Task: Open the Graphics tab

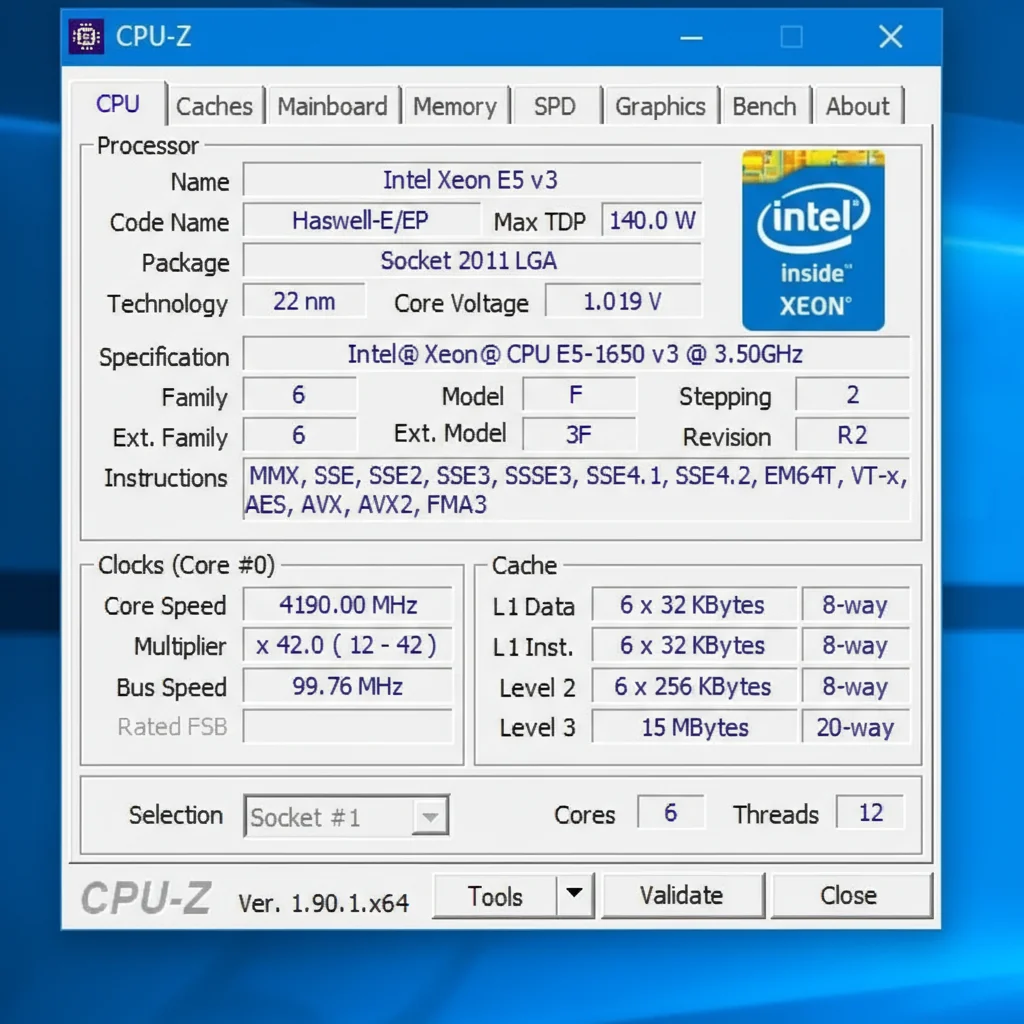Action: tap(660, 106)
